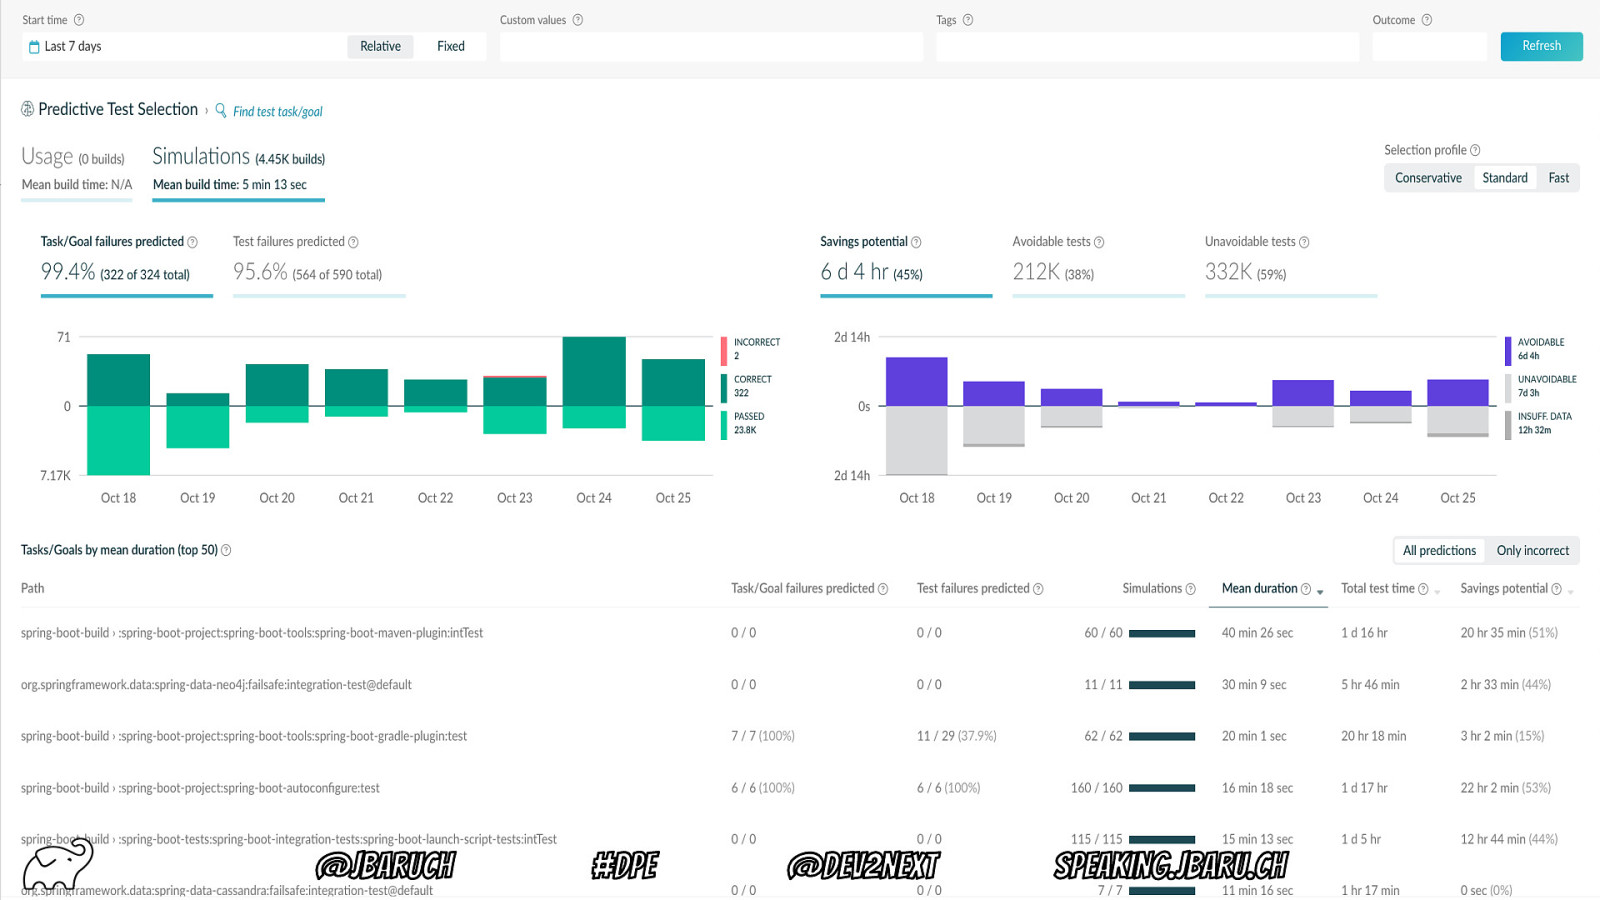Show All predictions in the table
Image resolution: width=1600 pixels, height=900 pixels.
(x=1439, y=551)
